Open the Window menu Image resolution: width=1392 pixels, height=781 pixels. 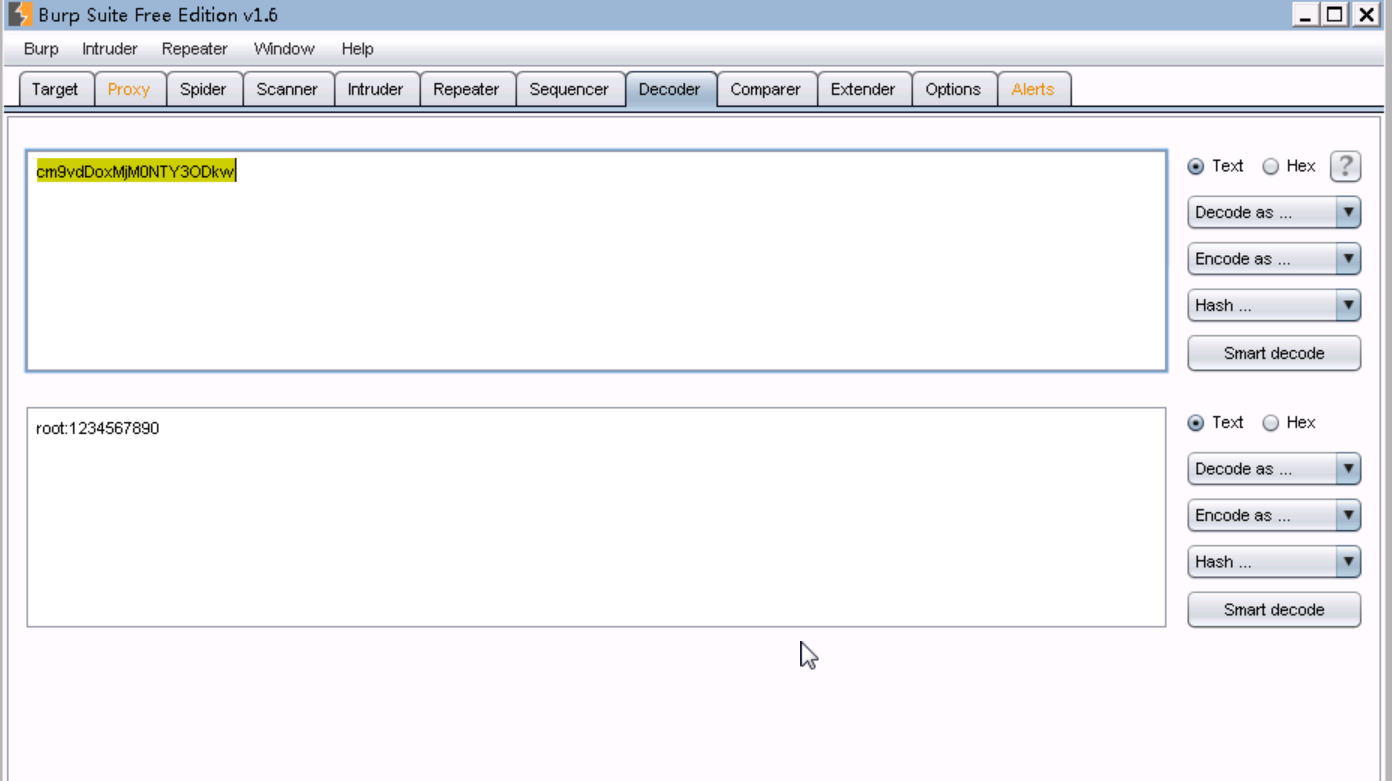coord(284,49)
